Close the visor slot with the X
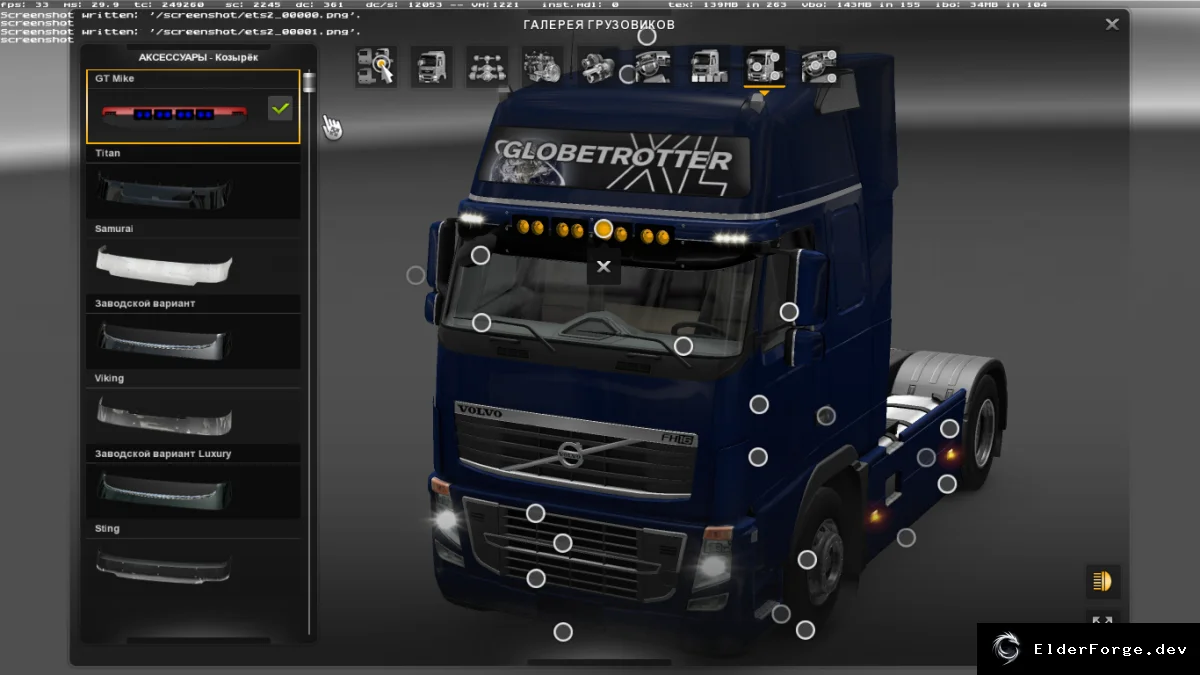Viewport: 1200px width, 675px height. pyautogui.click(x=603, y=267)
